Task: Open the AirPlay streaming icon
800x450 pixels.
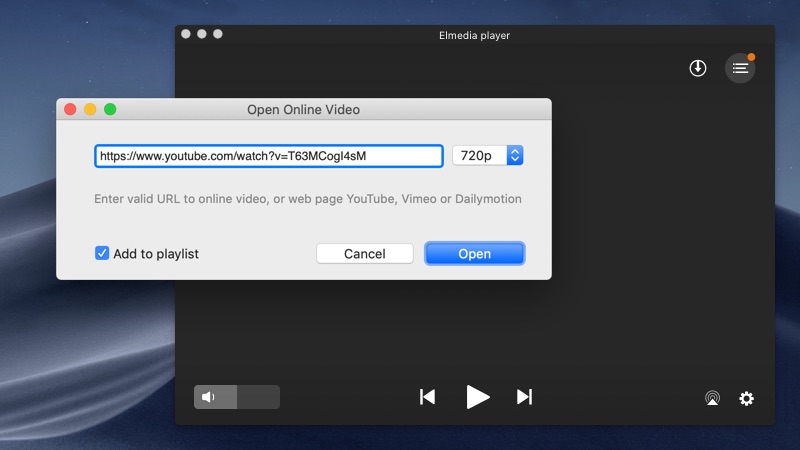Action: (x=711, y=398)
